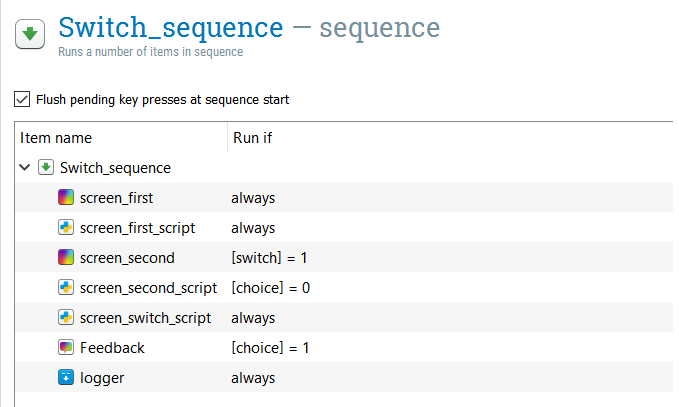The image size is (679, 407).
Task: Edit the [switch] = 1 run condition
Action: pos(269,258)
